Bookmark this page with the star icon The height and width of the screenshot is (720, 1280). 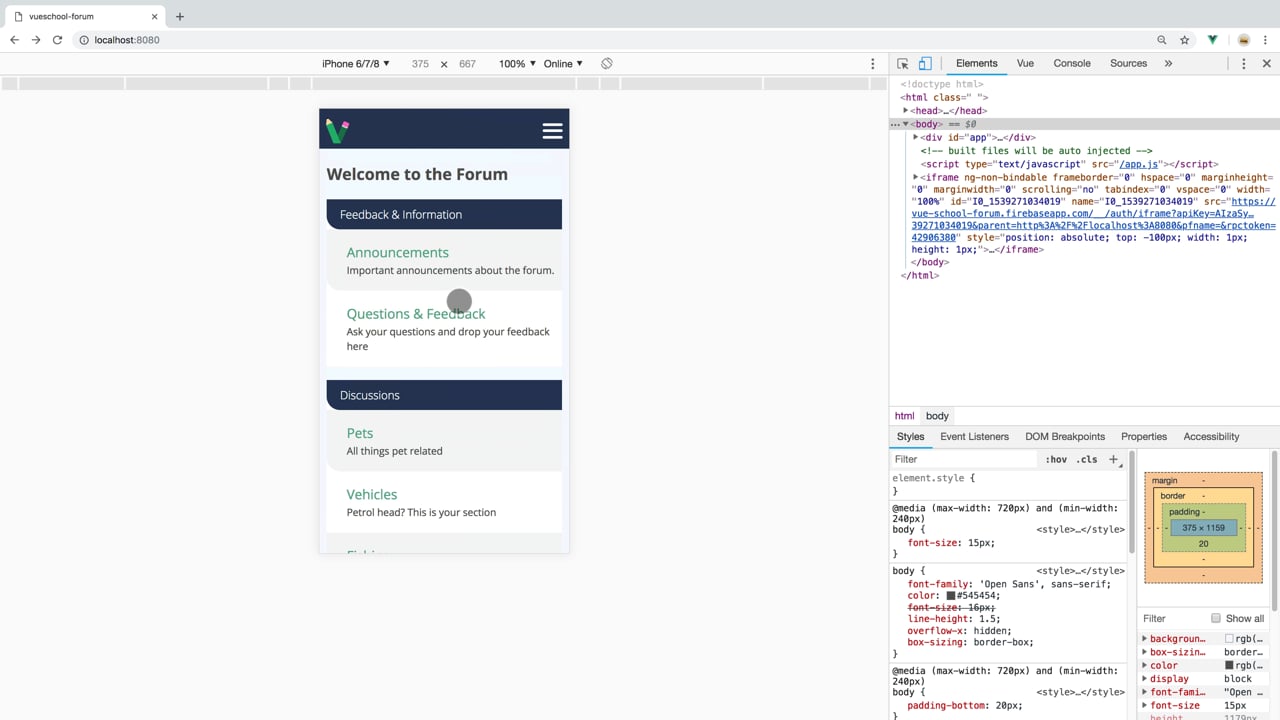click(x=1185, y=40)
